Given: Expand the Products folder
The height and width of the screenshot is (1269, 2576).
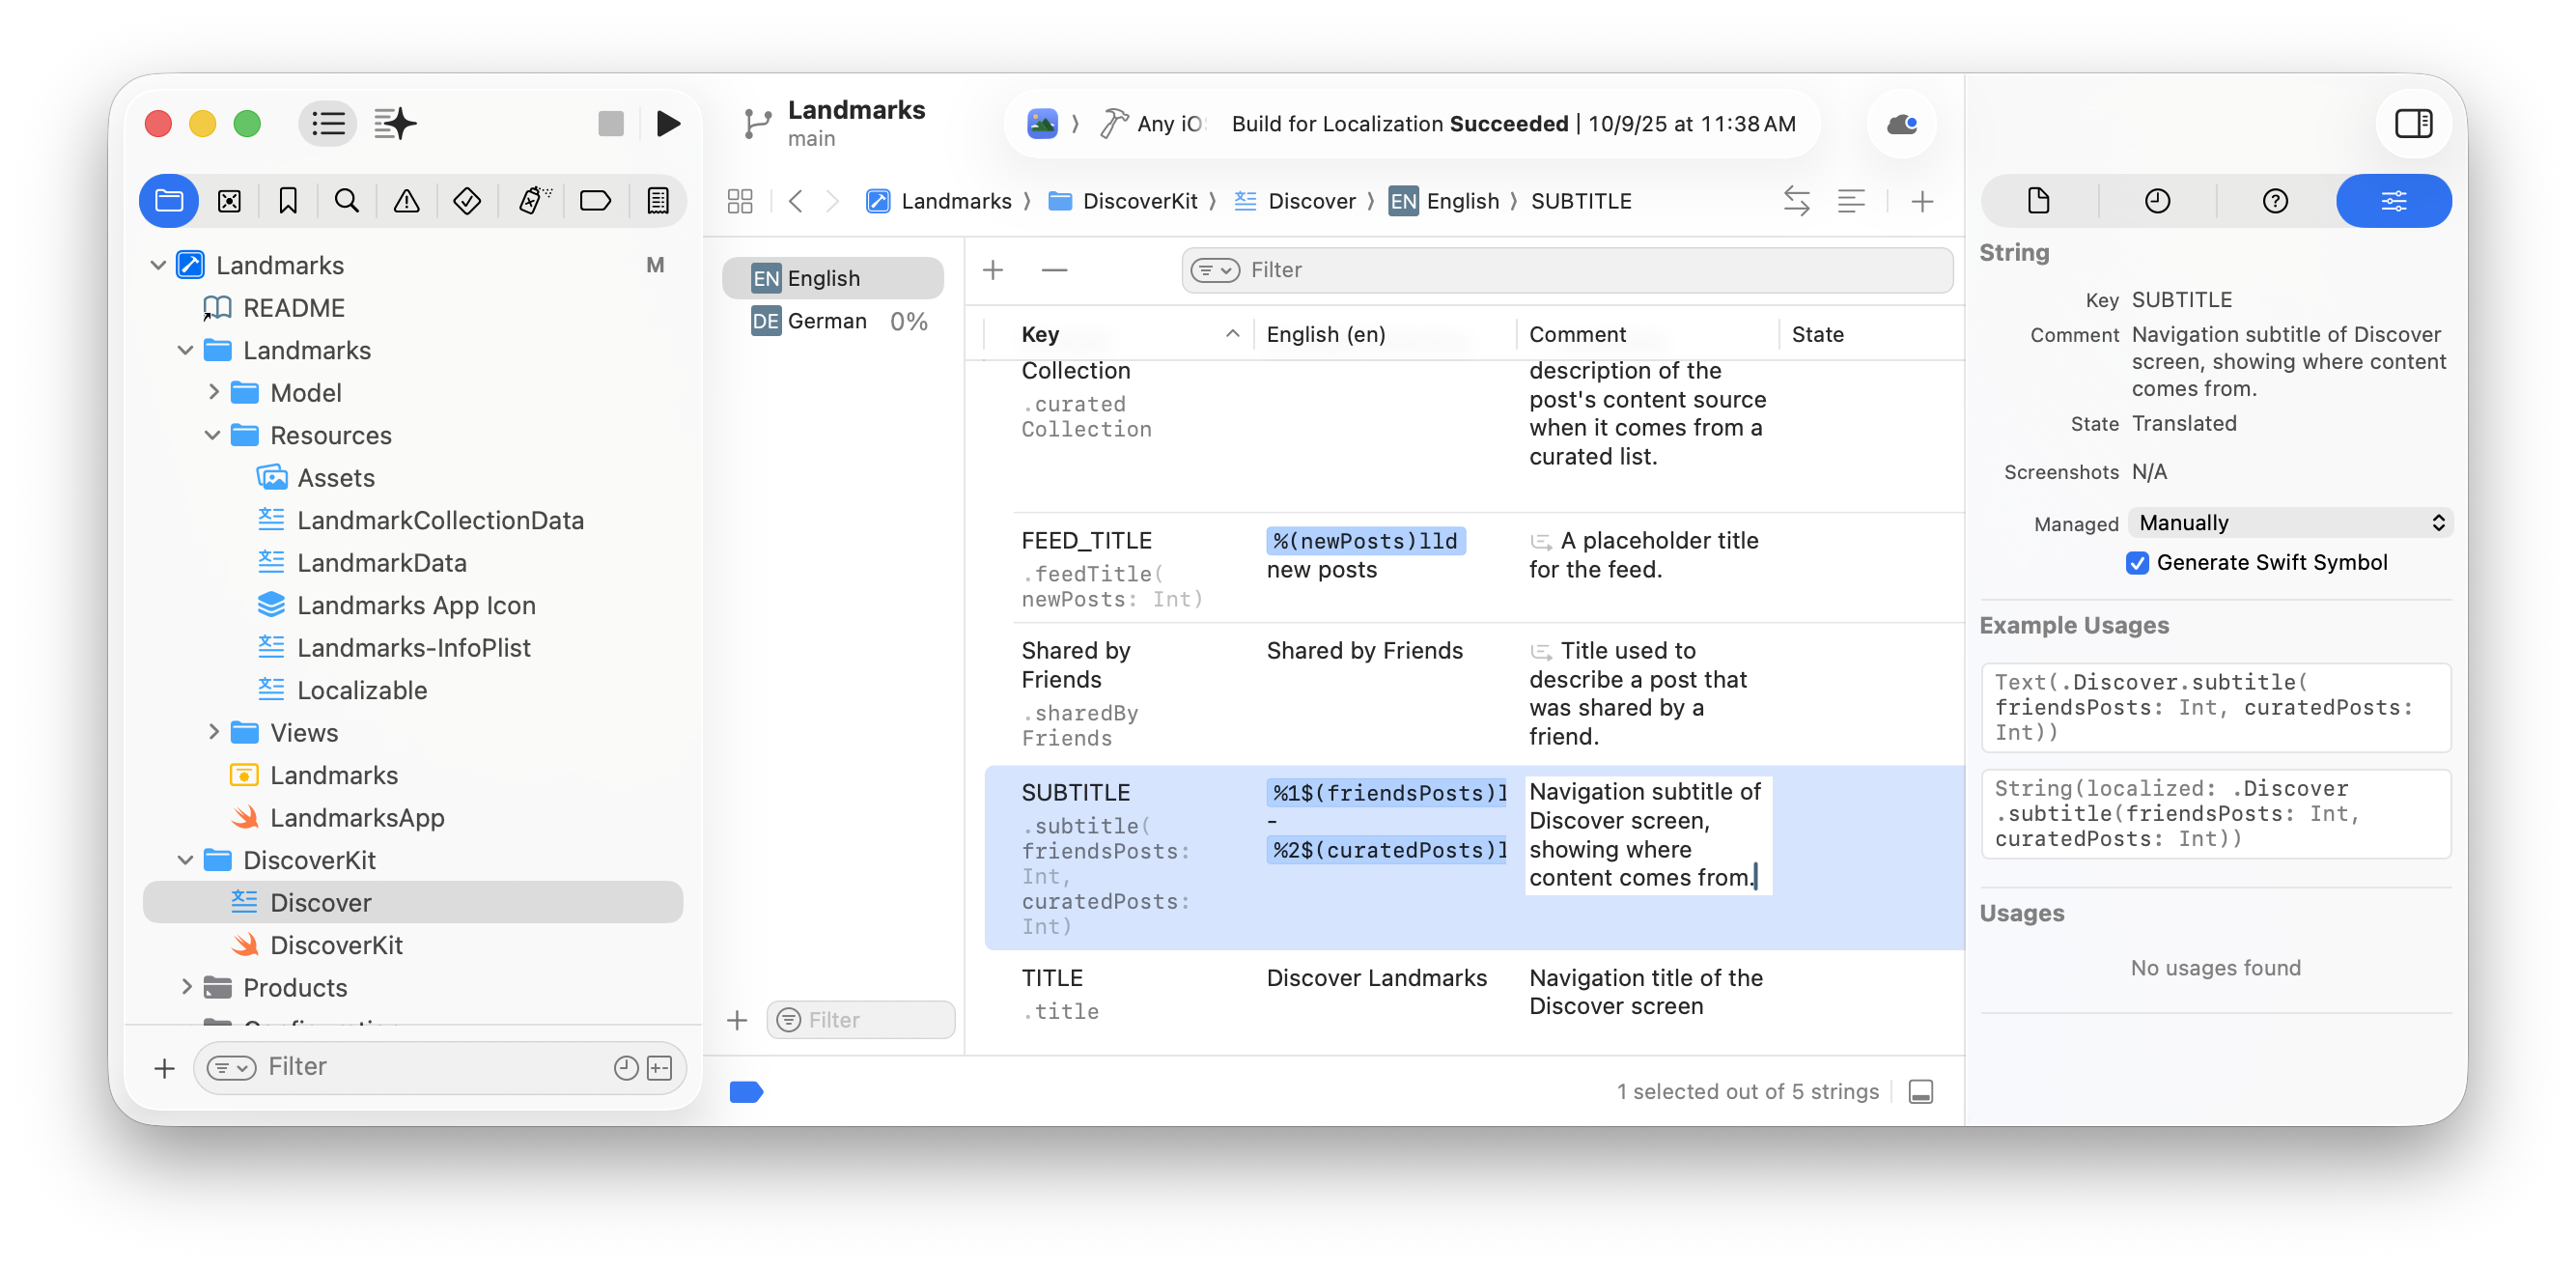Looking at the screenshot, I should click(185, 987).
